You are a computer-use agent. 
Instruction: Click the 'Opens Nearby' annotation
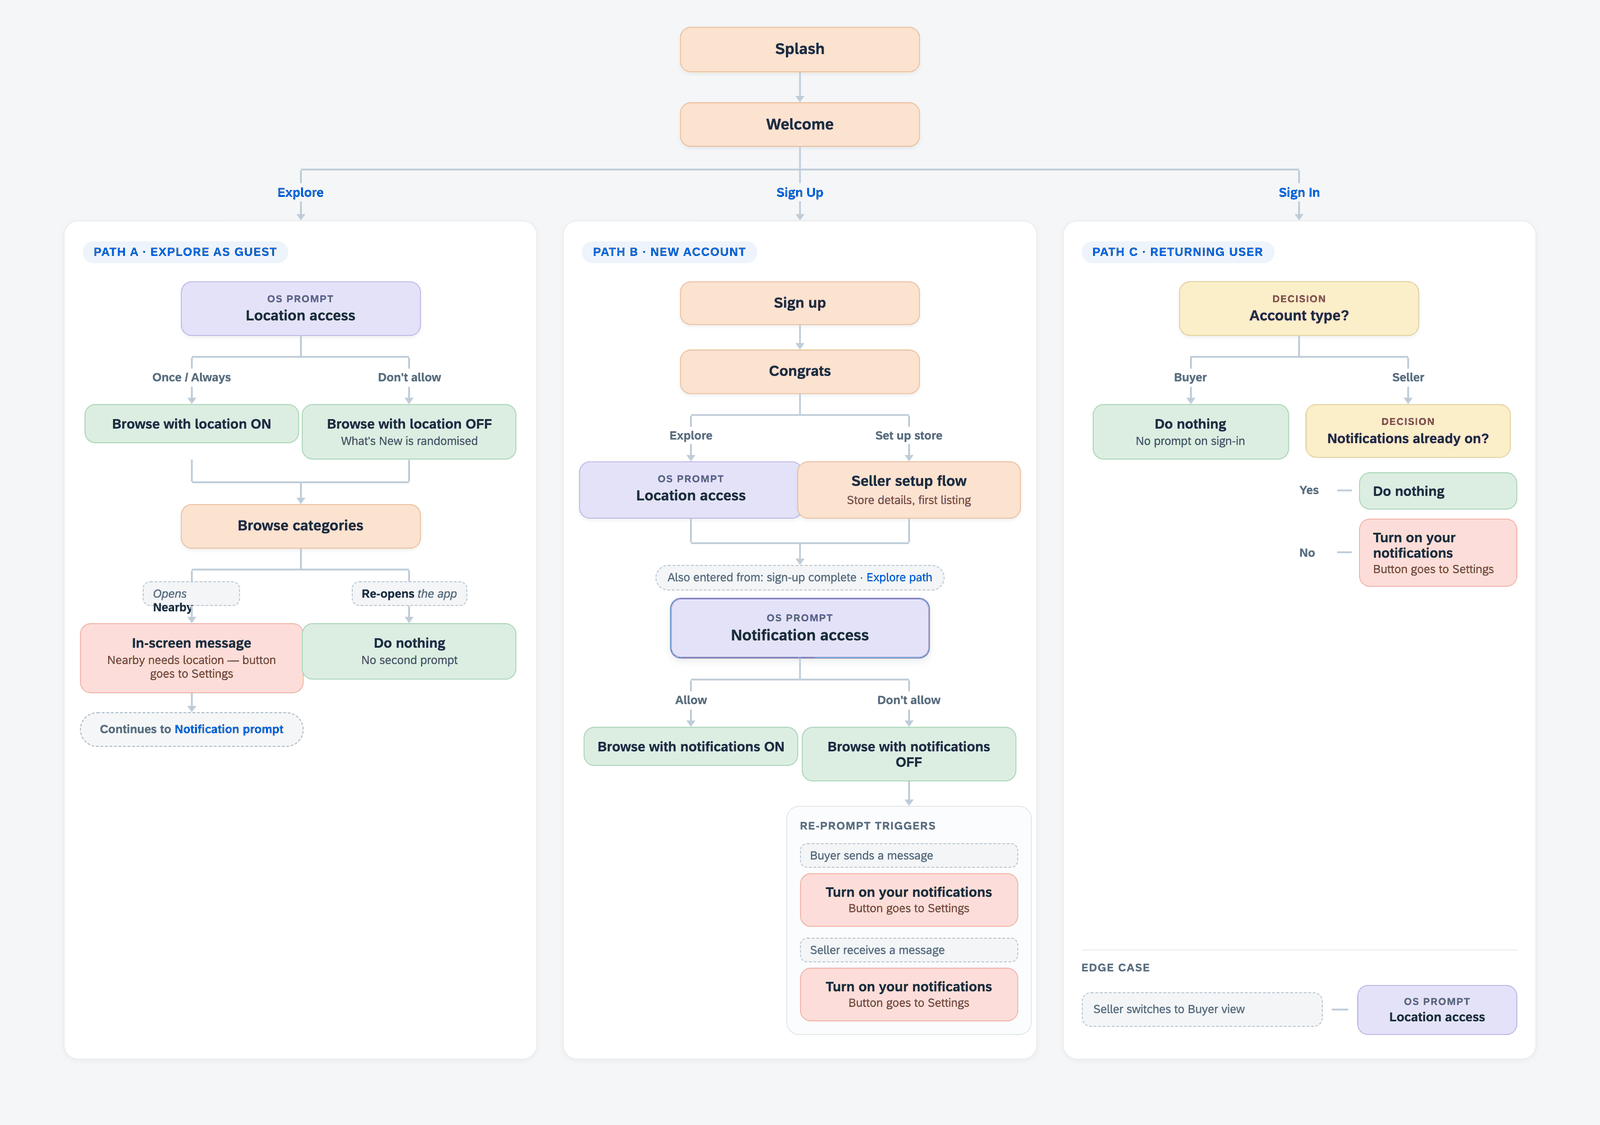pos(190,594)
